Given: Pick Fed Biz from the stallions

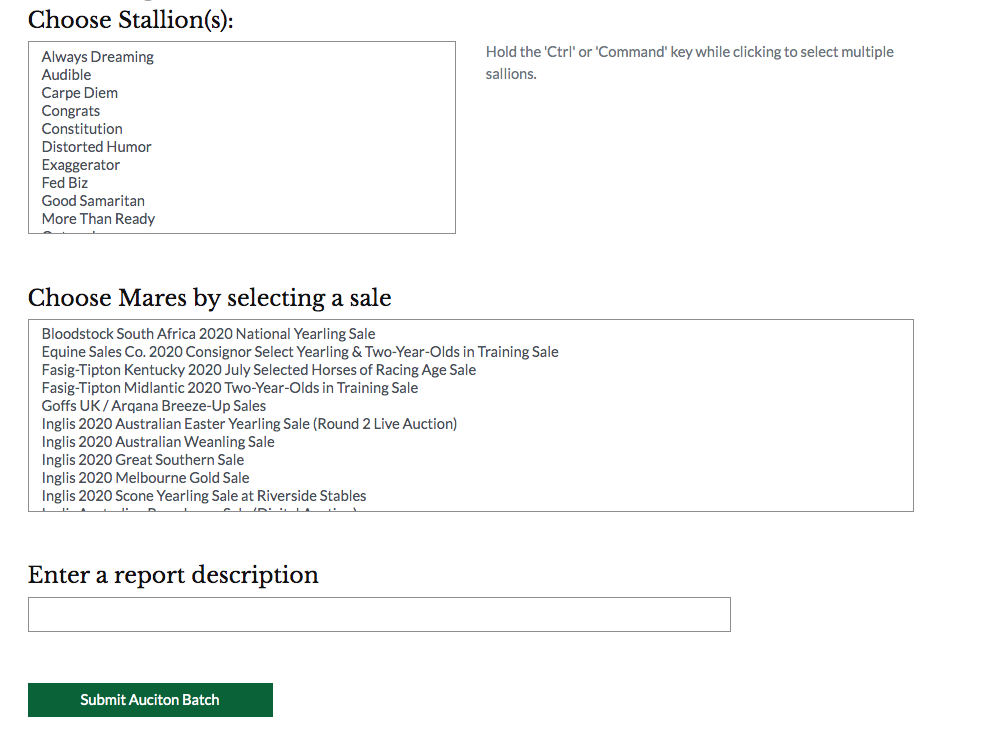Looking at the screenshot, I should (65, 183).
